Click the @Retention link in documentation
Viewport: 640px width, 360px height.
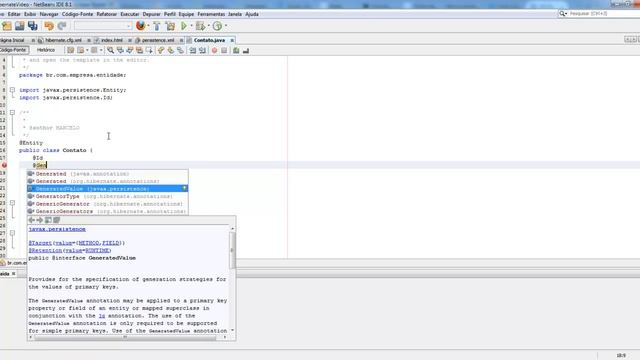pos(45,251)
